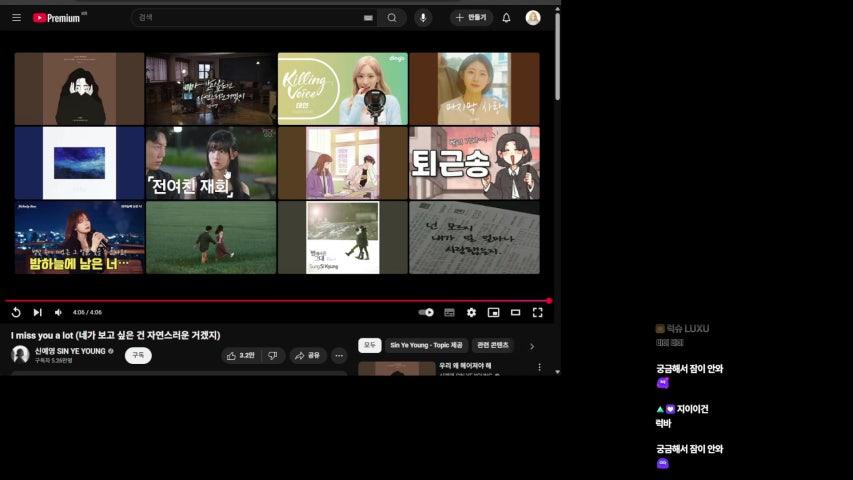
Task: Expand next filter chips arrow
Action: (531, 346)
